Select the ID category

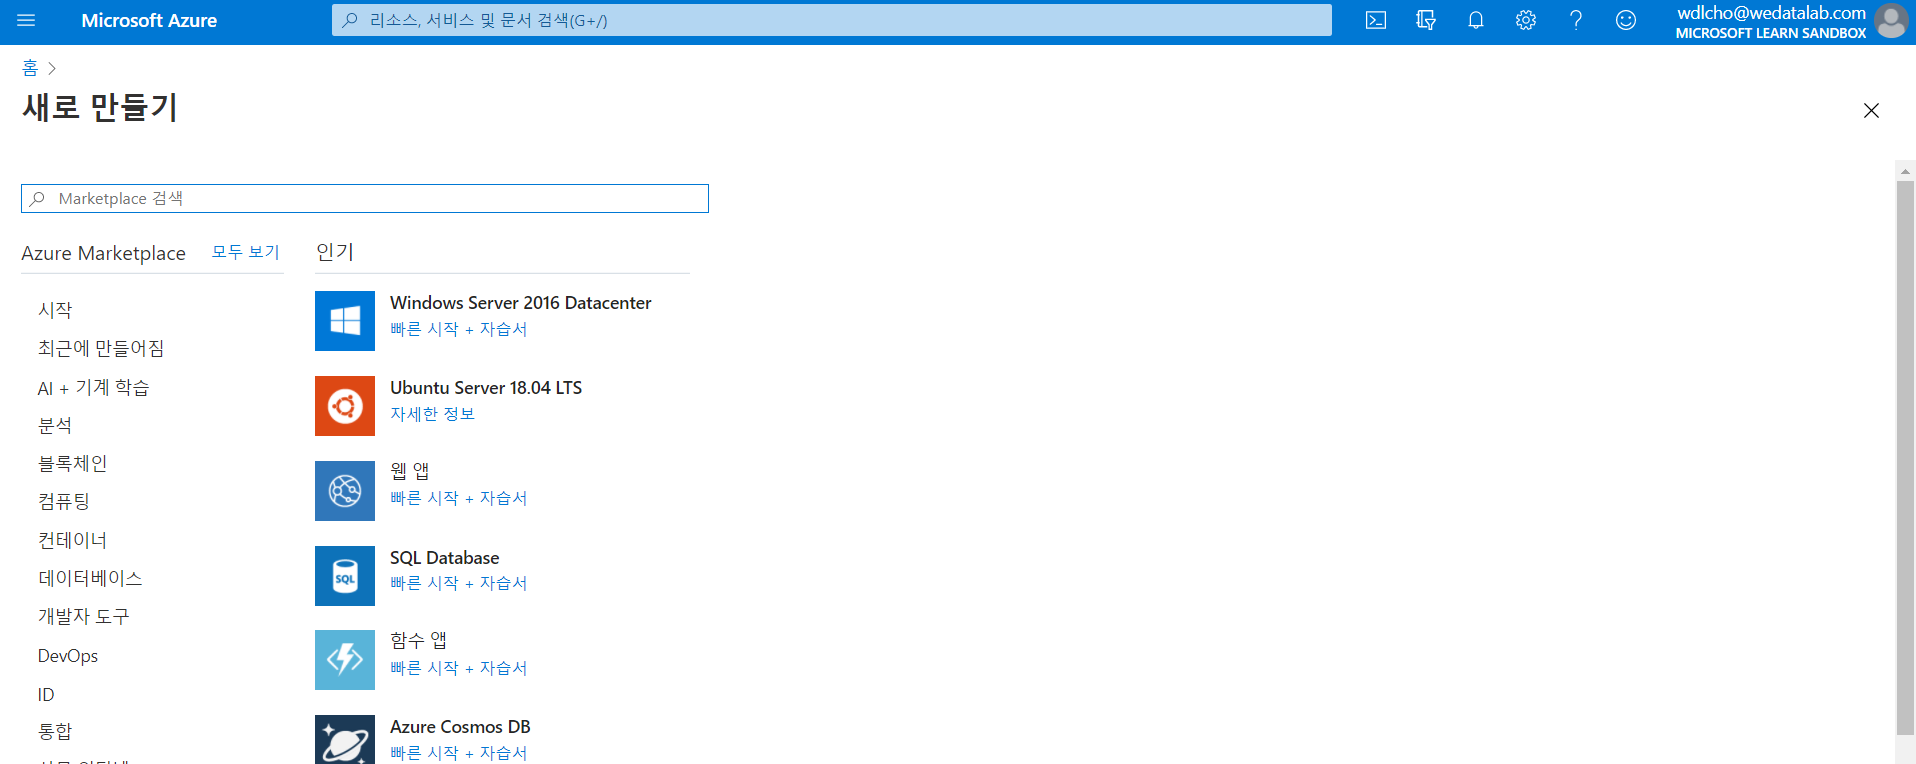click(x=46, y=694)
